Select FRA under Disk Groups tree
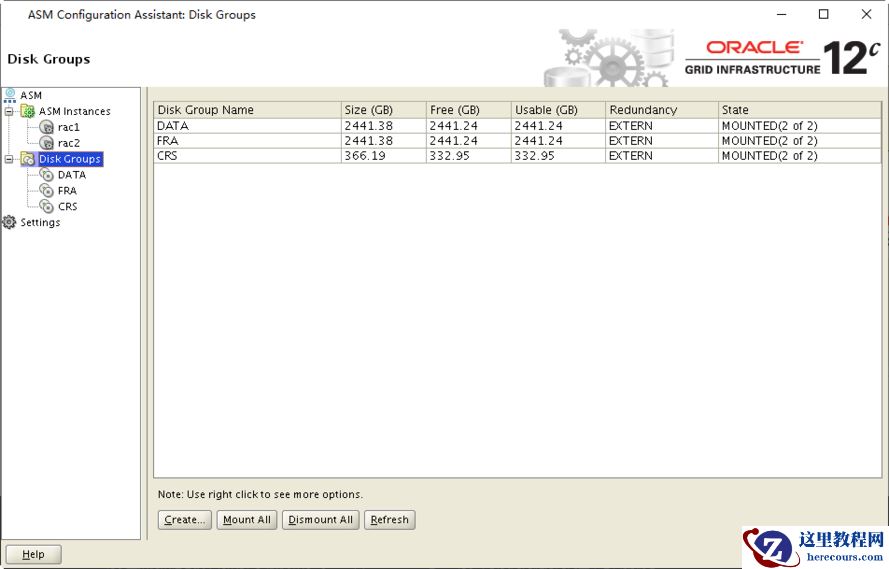Viewport: 889px width, 569px height. 67,190
